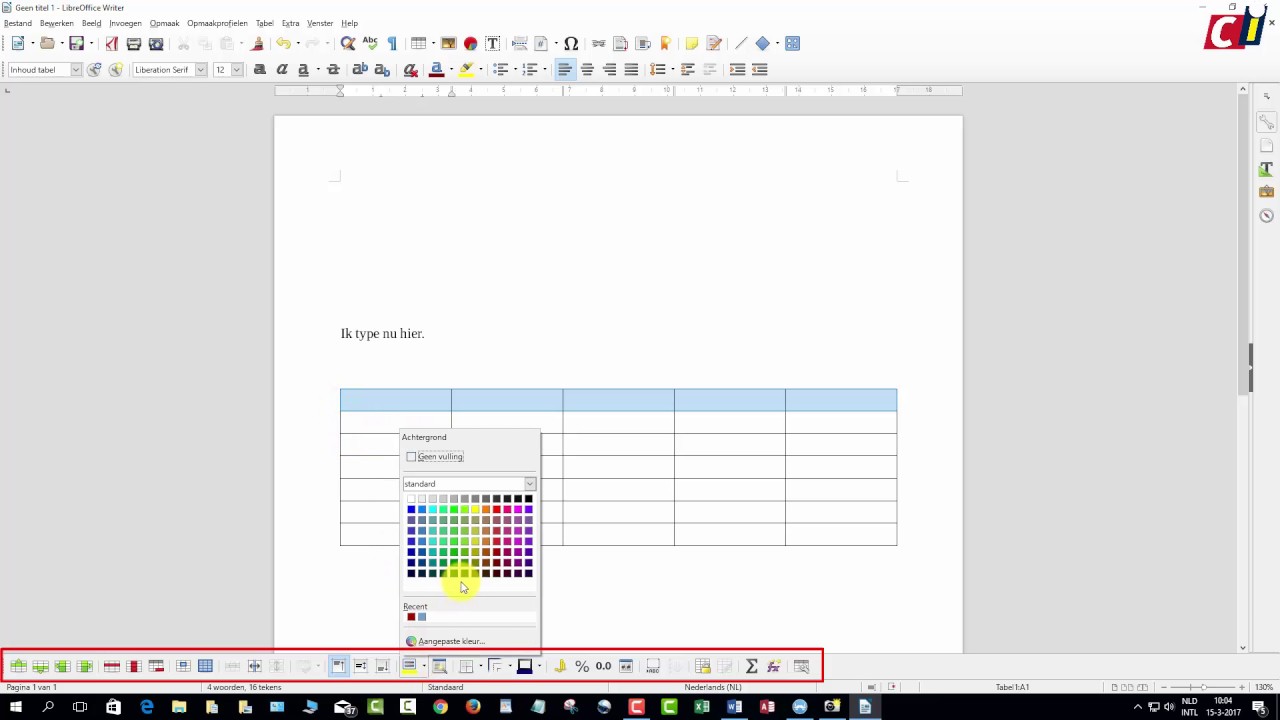Open the Liberation Serif font name dropdown

tap(201, 70)
